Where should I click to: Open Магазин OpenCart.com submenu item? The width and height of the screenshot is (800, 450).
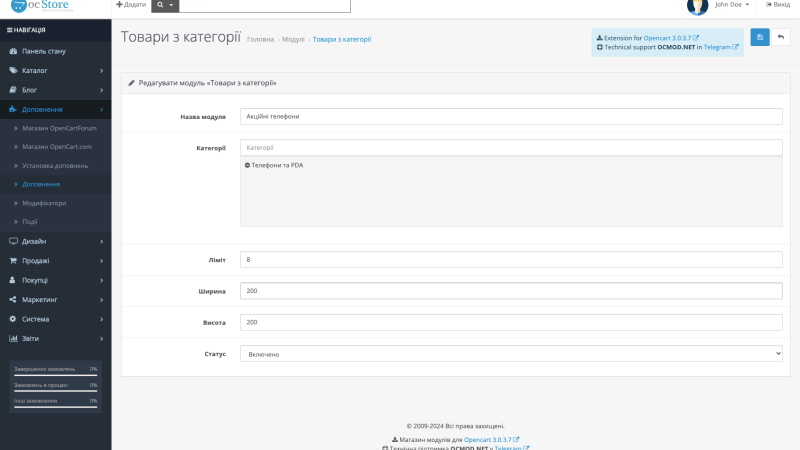[x=57, y=146]
